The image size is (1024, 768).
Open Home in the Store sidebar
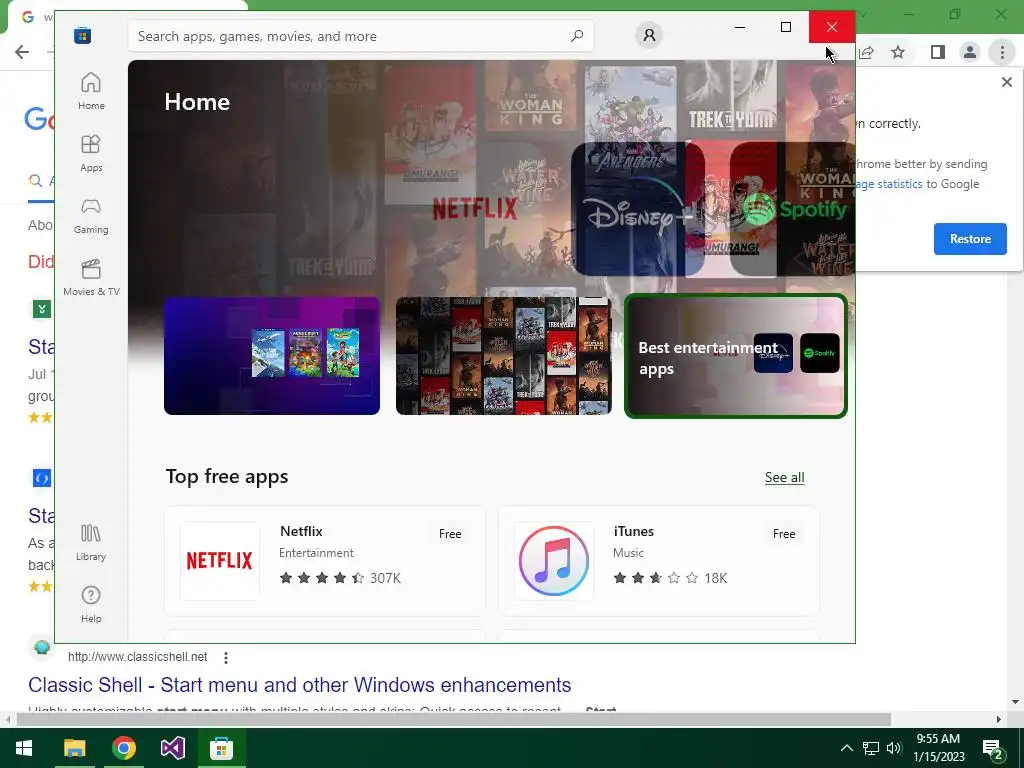click(x=91, y=91)
